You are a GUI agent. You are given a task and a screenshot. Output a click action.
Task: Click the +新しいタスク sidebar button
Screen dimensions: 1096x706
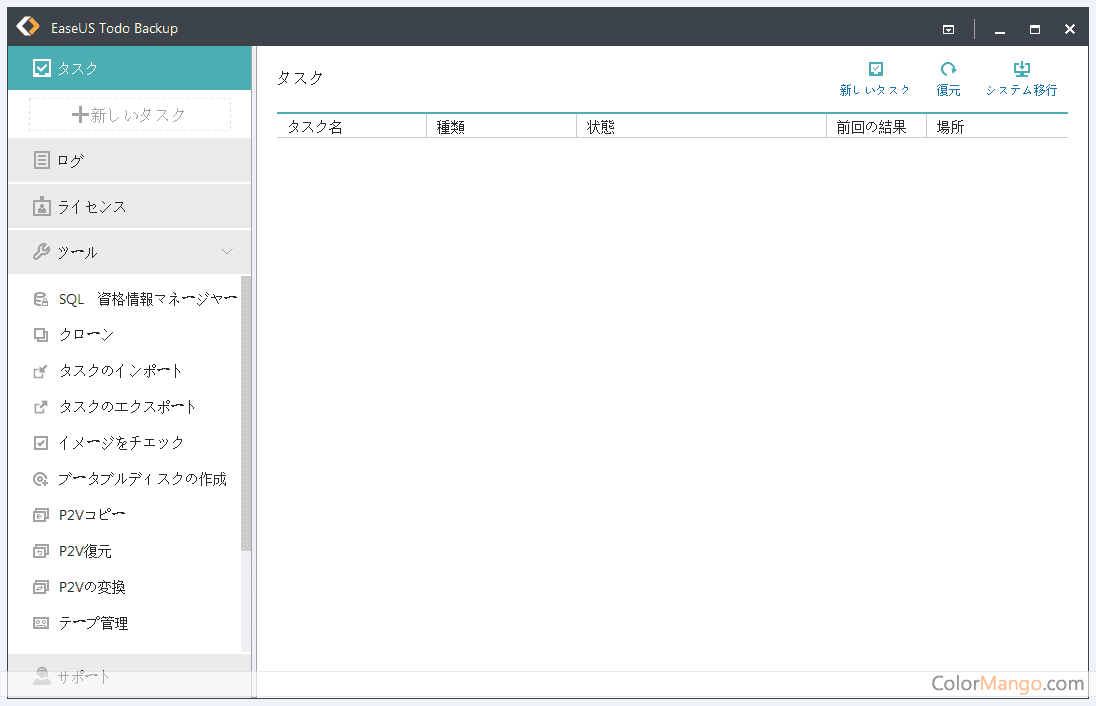pos(130,115)
